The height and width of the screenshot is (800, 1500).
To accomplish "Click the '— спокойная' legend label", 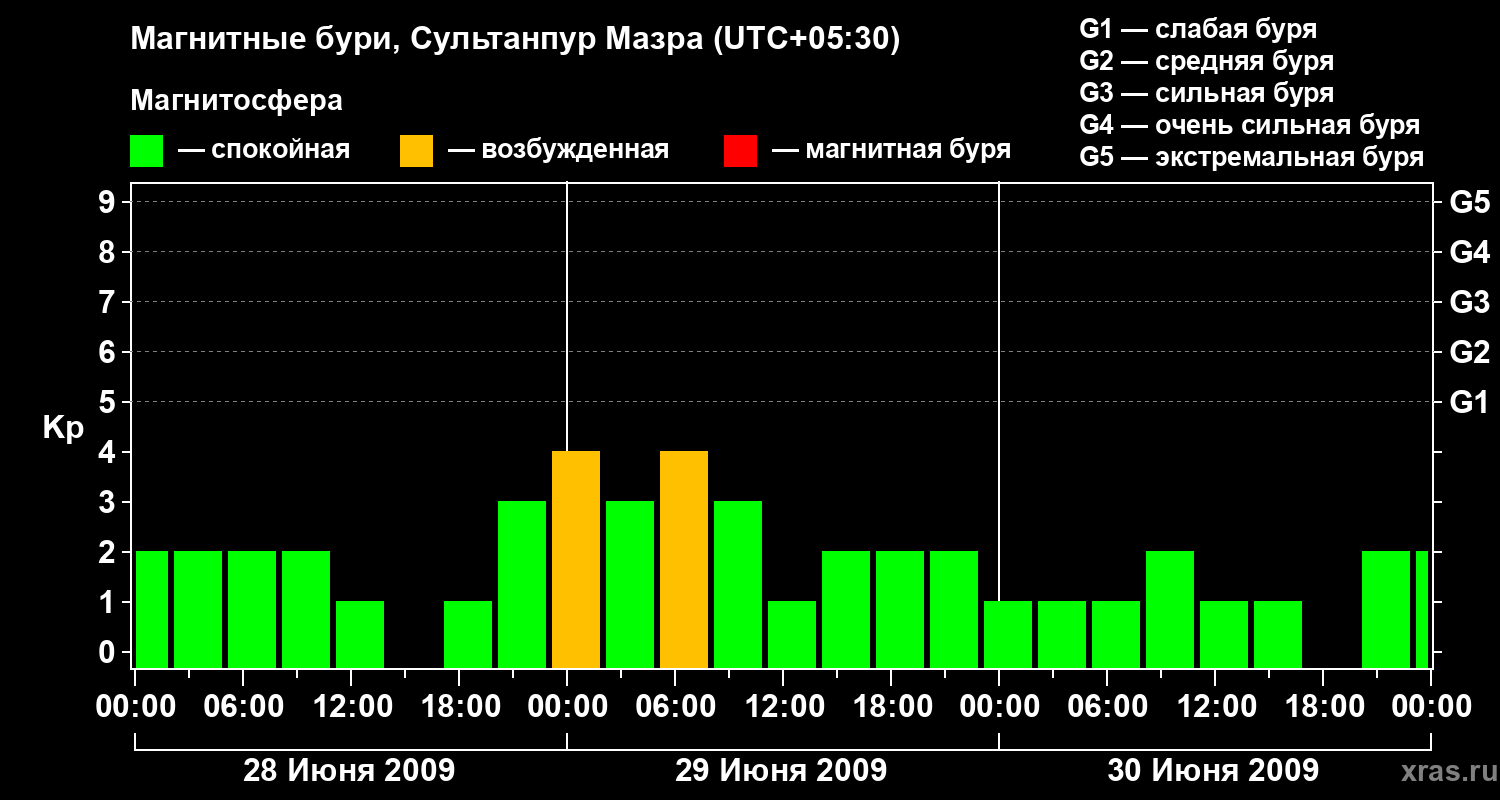I will 264,150.
